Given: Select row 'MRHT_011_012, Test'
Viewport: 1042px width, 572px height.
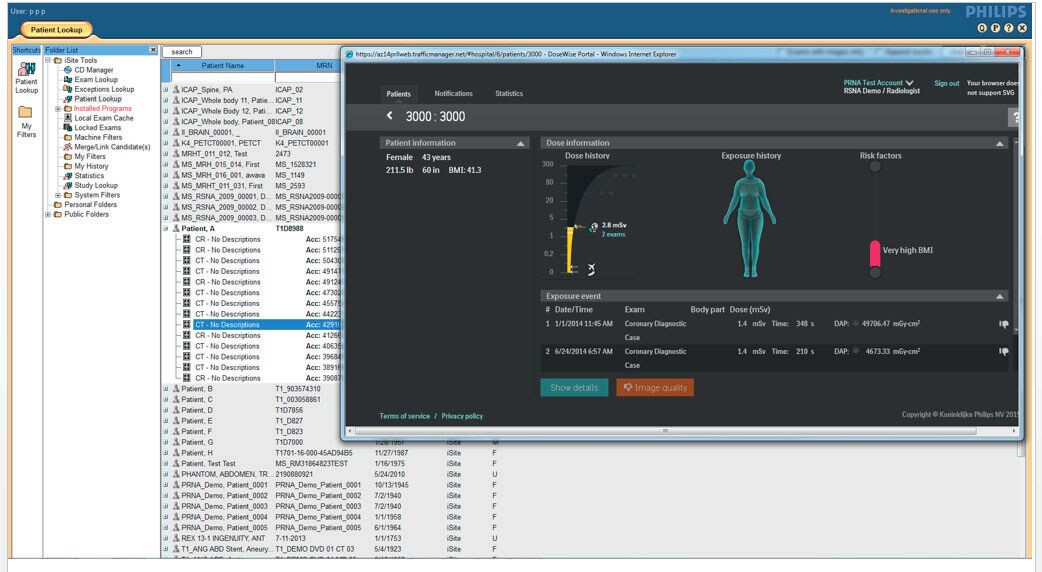Looking at the screenshot, I should (253, 153).
